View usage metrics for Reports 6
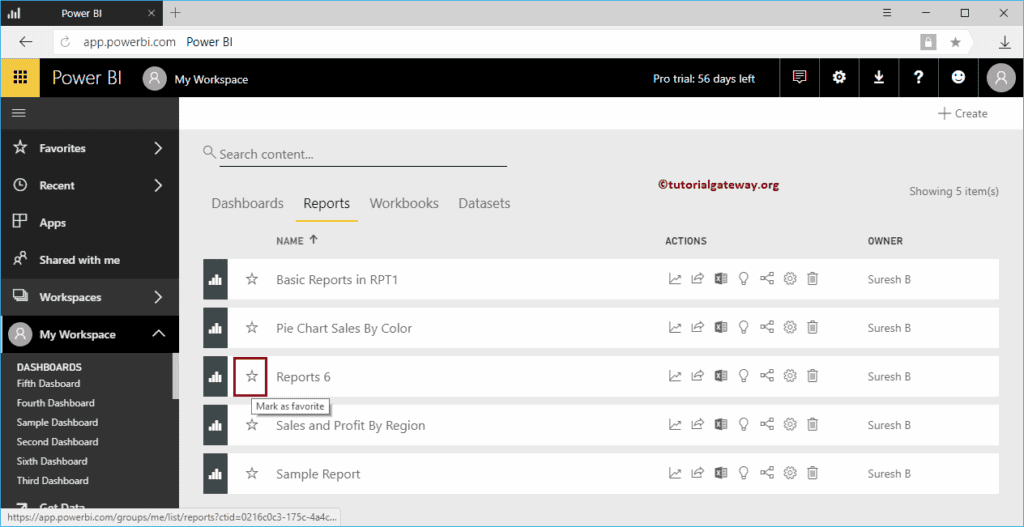The height and width of the screenshot is (527, 1024). (x=675, y=376)
